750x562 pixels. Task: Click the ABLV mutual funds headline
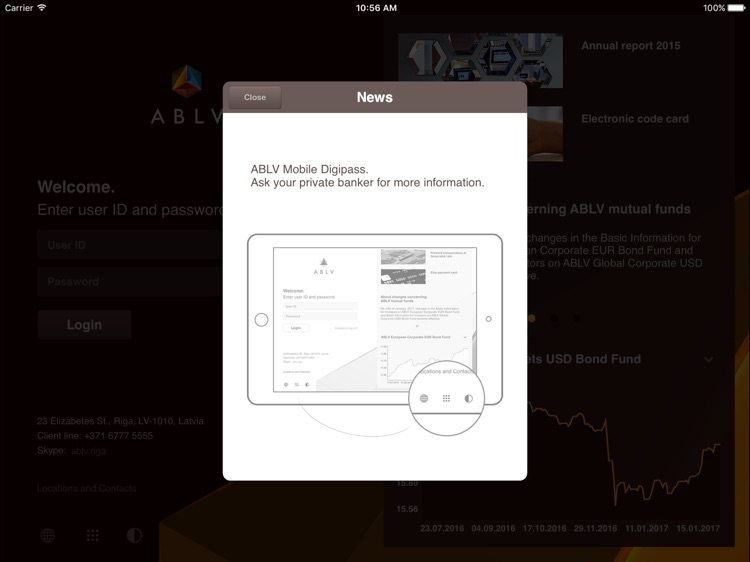click(x=609, y=209)
